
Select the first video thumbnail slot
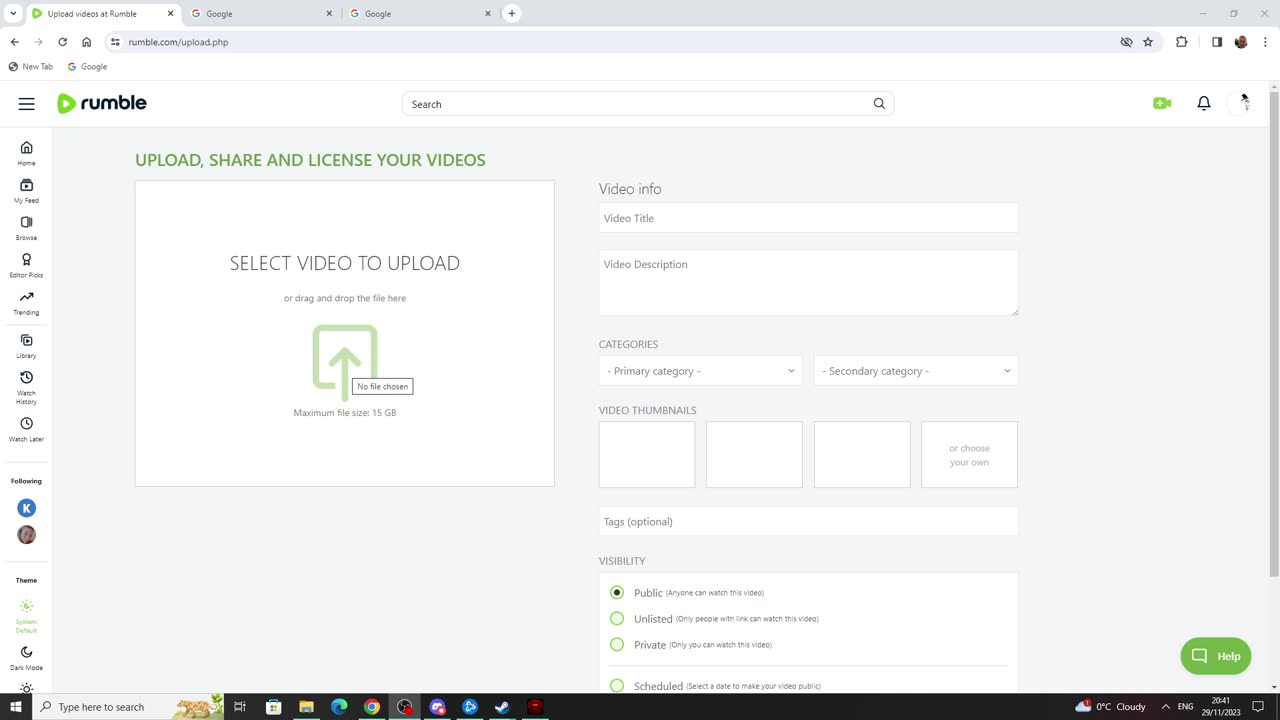[x=647, y=455]
